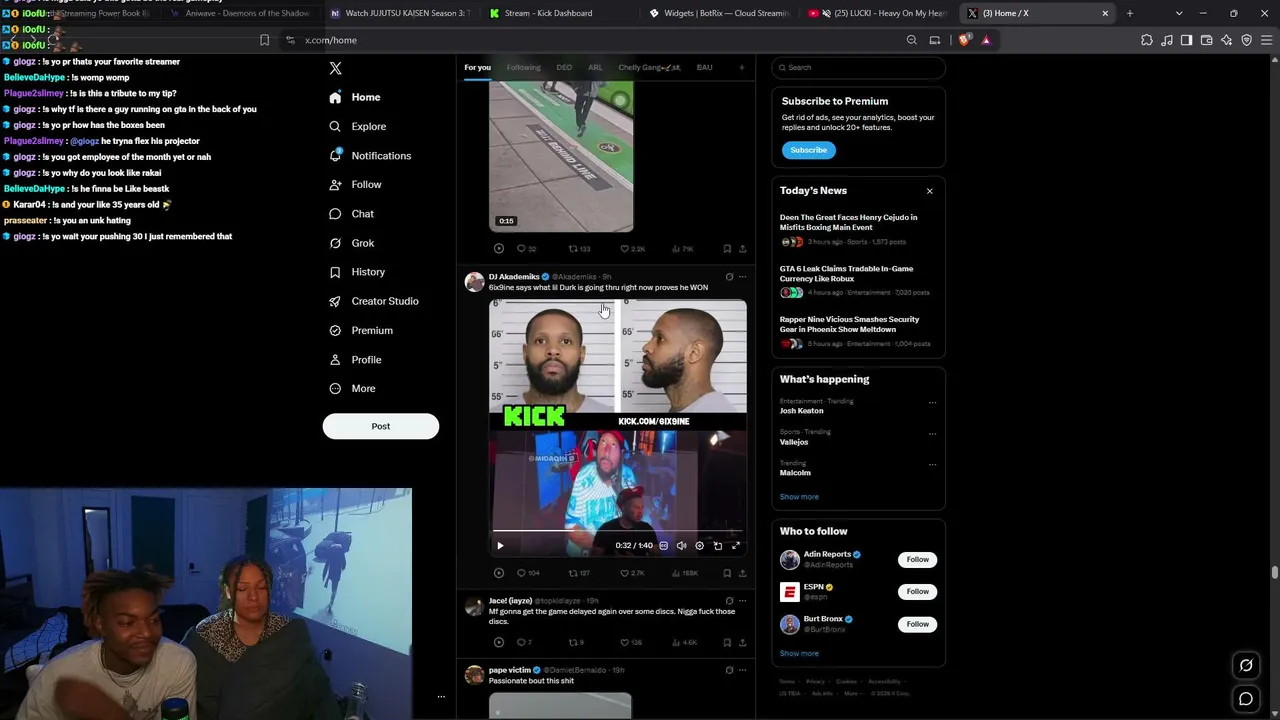Open History in the X sidebar

pyautogui.click(x=357, y=272)
